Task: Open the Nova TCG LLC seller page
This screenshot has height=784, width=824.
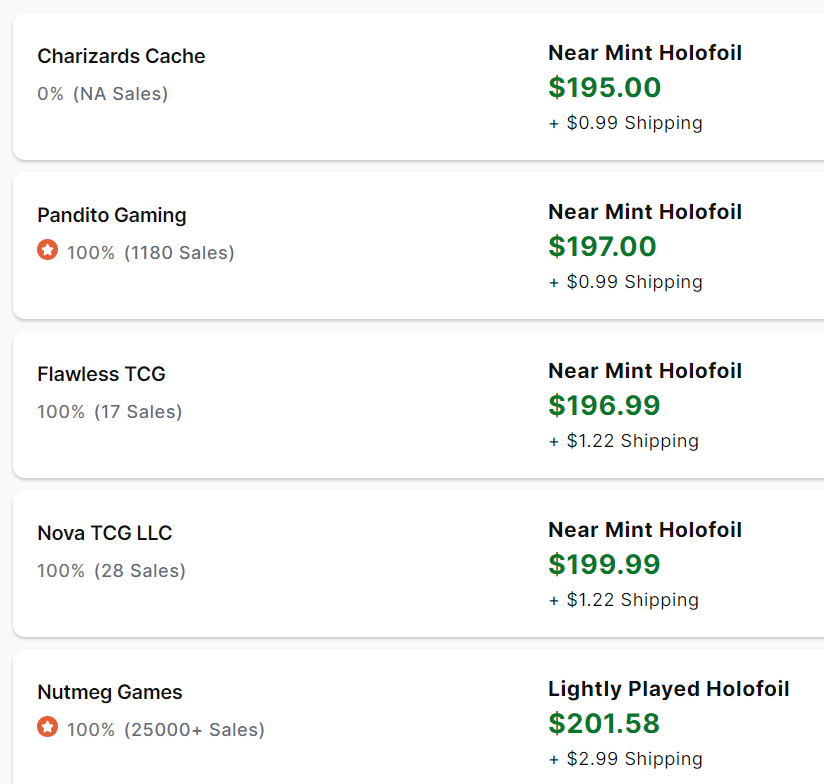Action: pyautogui.click(x=105, y=533)
